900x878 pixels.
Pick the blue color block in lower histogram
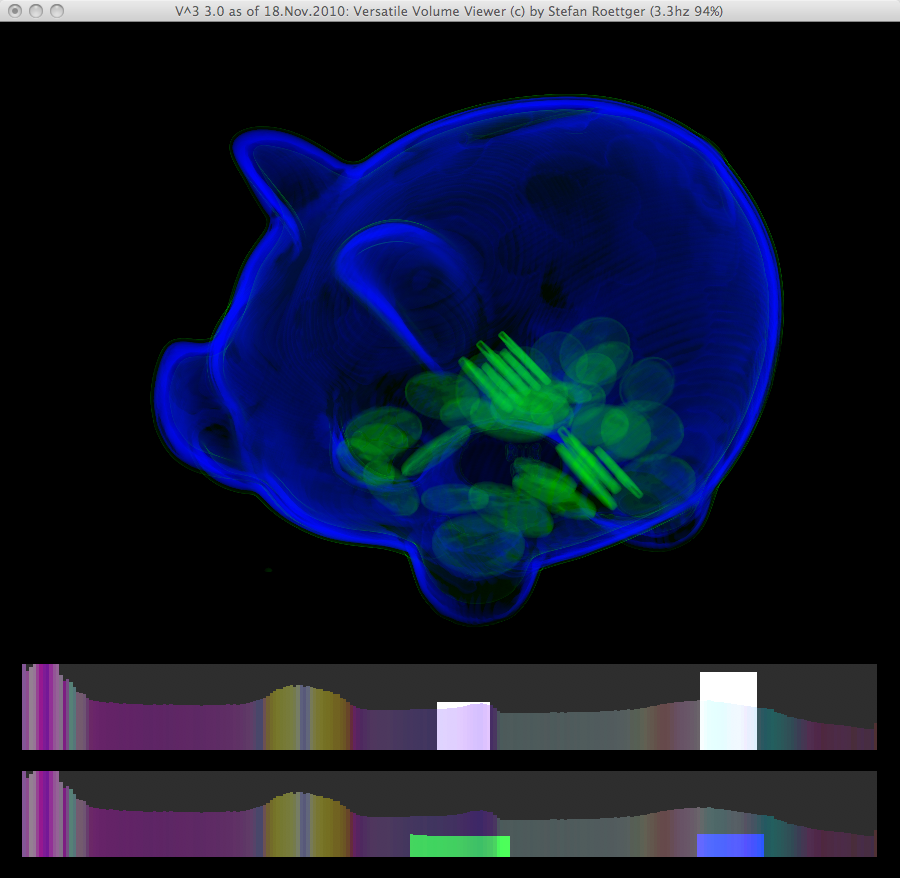coord(730,845)
